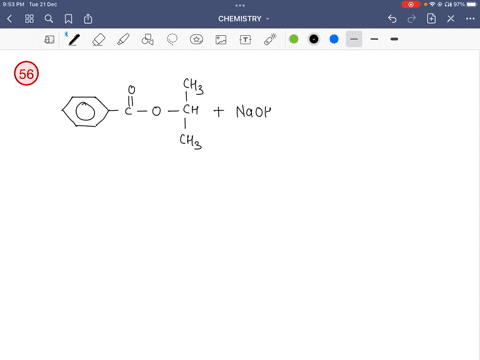
Task: Select the medium stroke width
Action: [x=374, y=39]
